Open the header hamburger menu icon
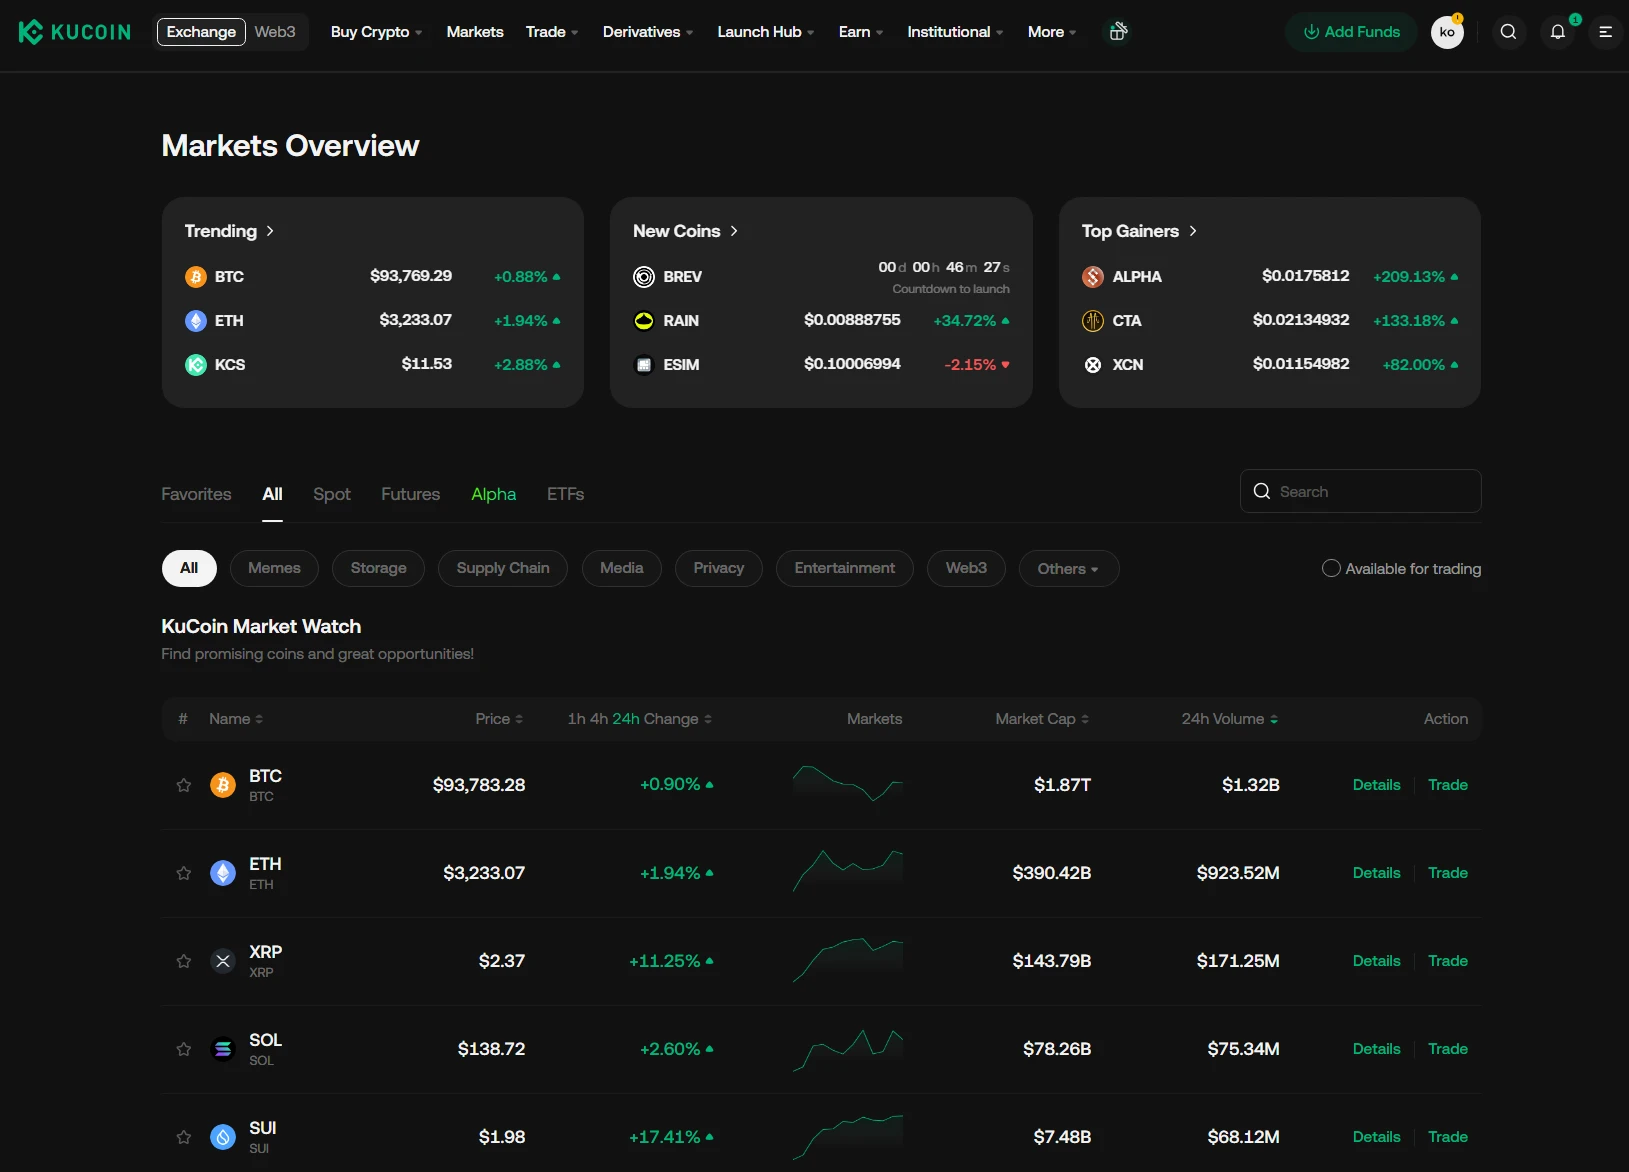1629x1172 pixels. [1605, 32]
